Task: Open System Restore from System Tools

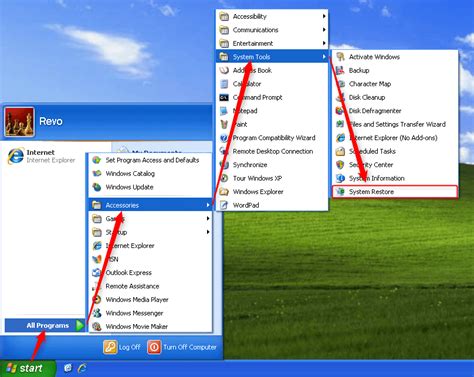Action: 395,192
